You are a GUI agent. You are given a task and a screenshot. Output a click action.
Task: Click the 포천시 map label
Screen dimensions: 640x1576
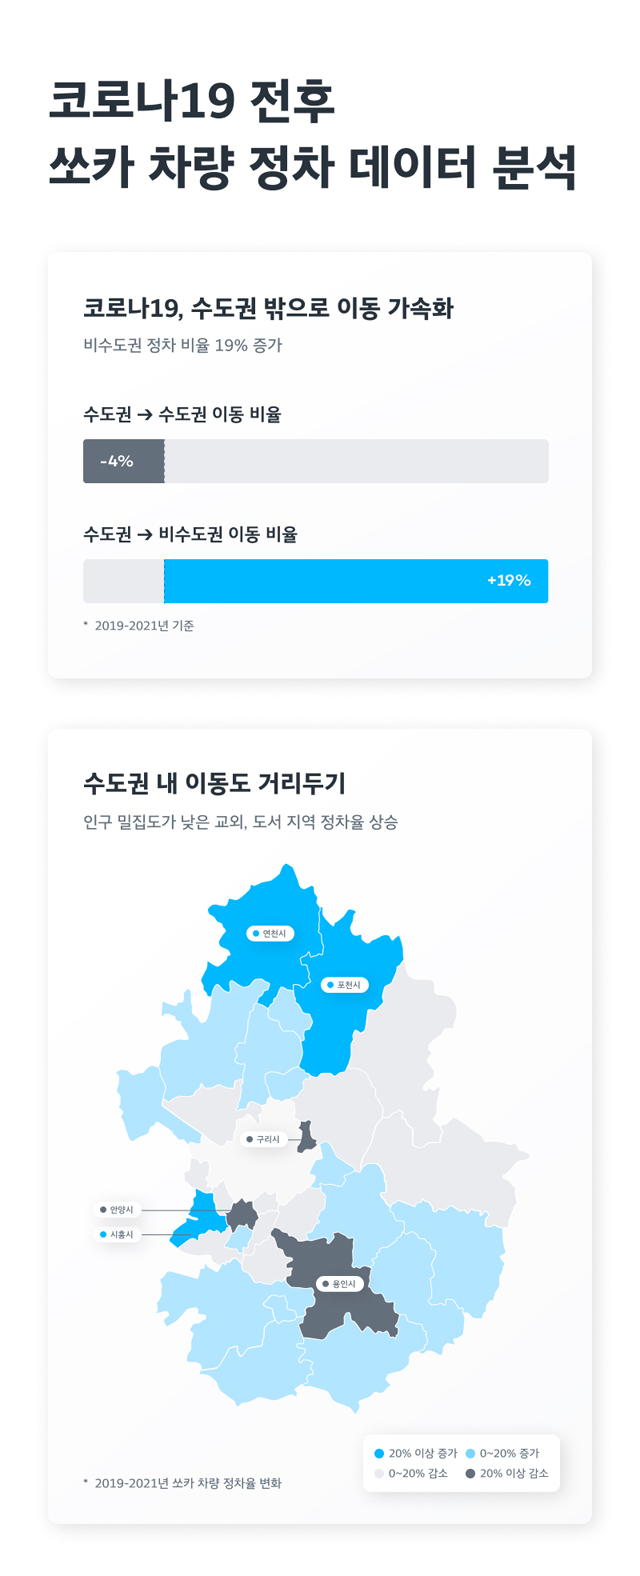tap(346, 985)
